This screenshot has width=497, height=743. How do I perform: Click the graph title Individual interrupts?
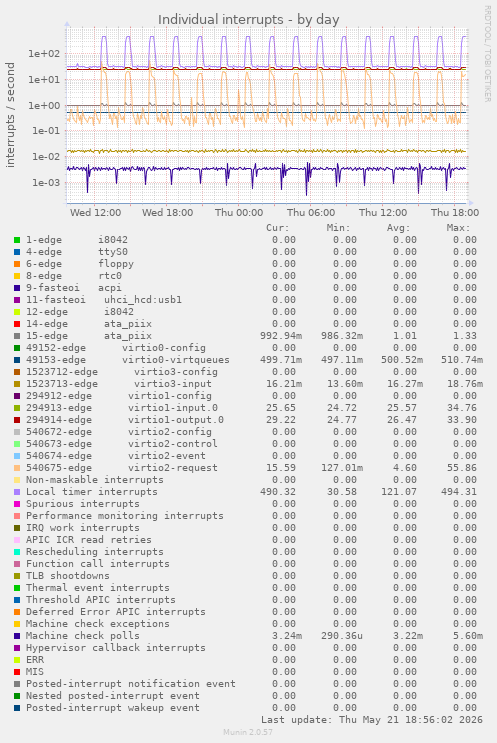pyautogui.click(x=248, y=19)
